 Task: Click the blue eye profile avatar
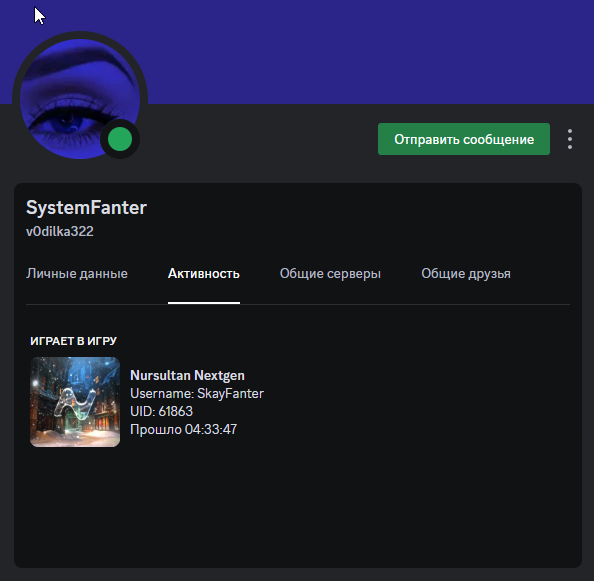tap(80, 99)
